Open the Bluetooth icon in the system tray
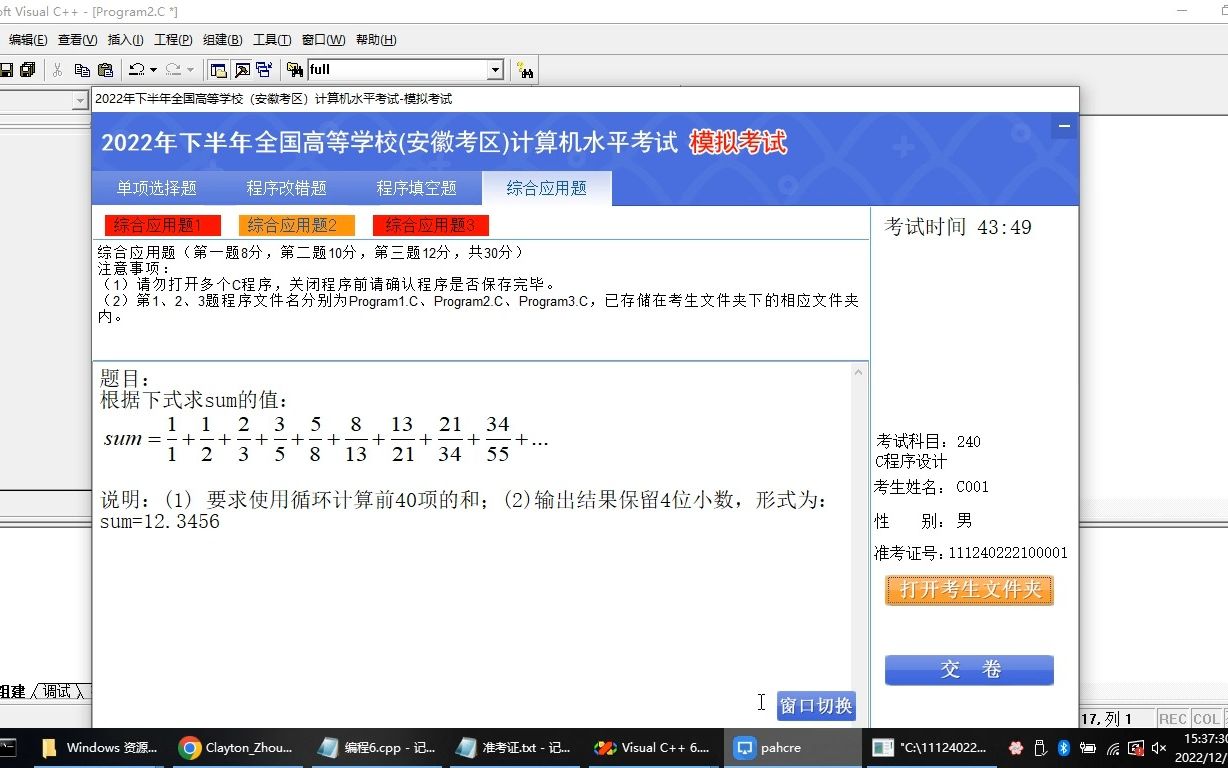 coord(1063,747)
